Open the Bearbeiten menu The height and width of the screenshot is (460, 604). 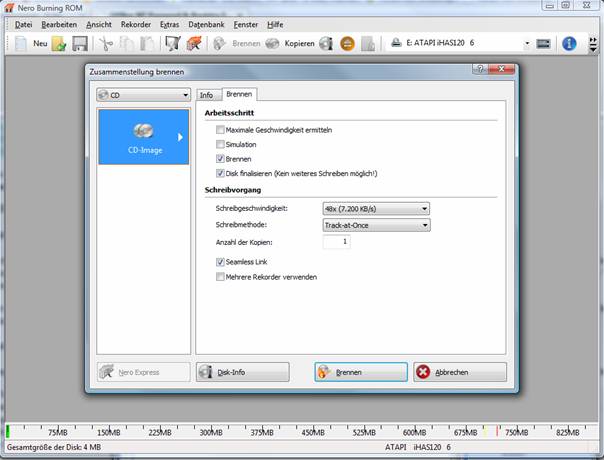pos(59,25)
